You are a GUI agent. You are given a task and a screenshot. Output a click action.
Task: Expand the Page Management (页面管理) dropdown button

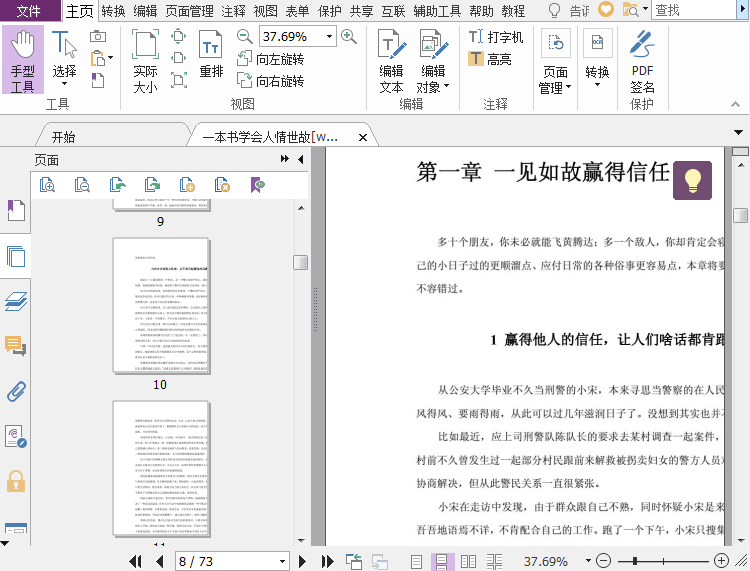pos(556,80)
